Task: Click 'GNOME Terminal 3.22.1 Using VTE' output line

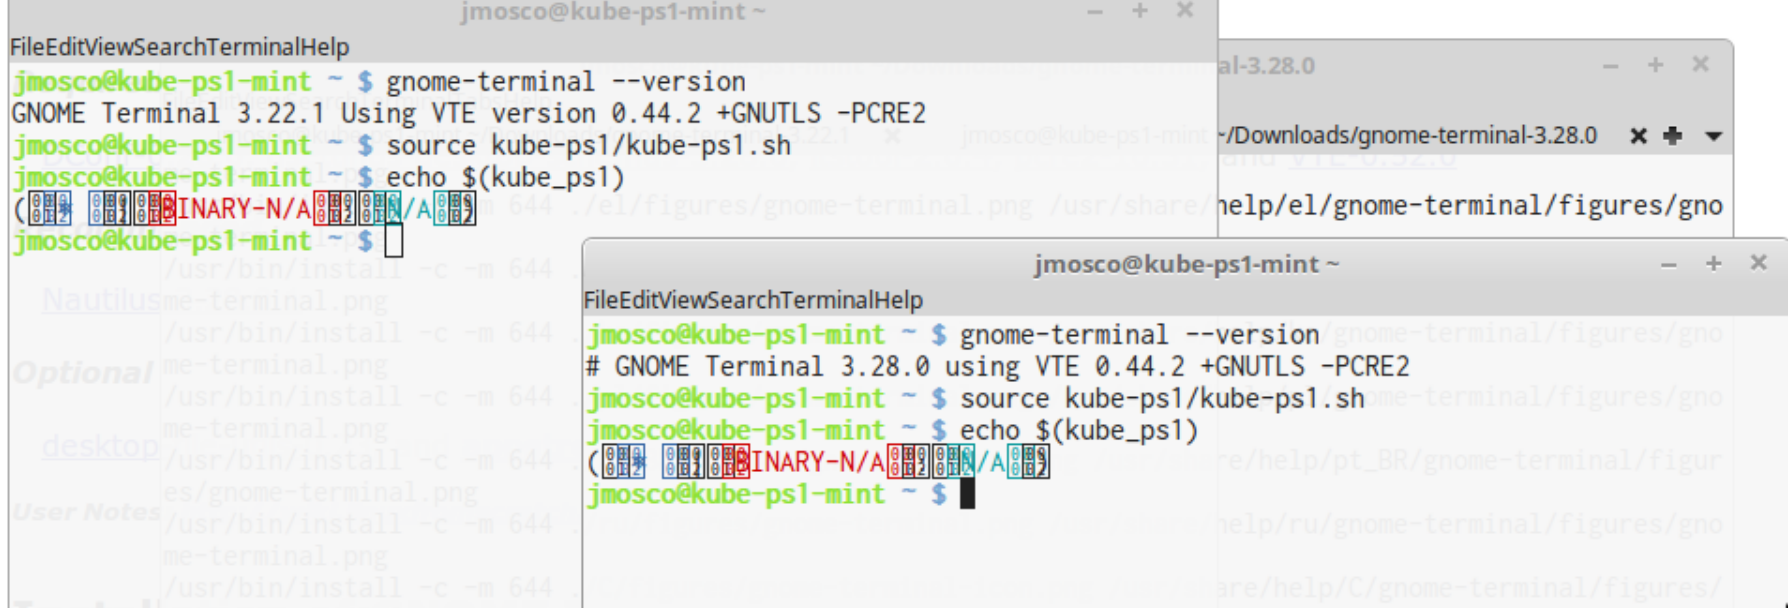Action: (468, 113)
